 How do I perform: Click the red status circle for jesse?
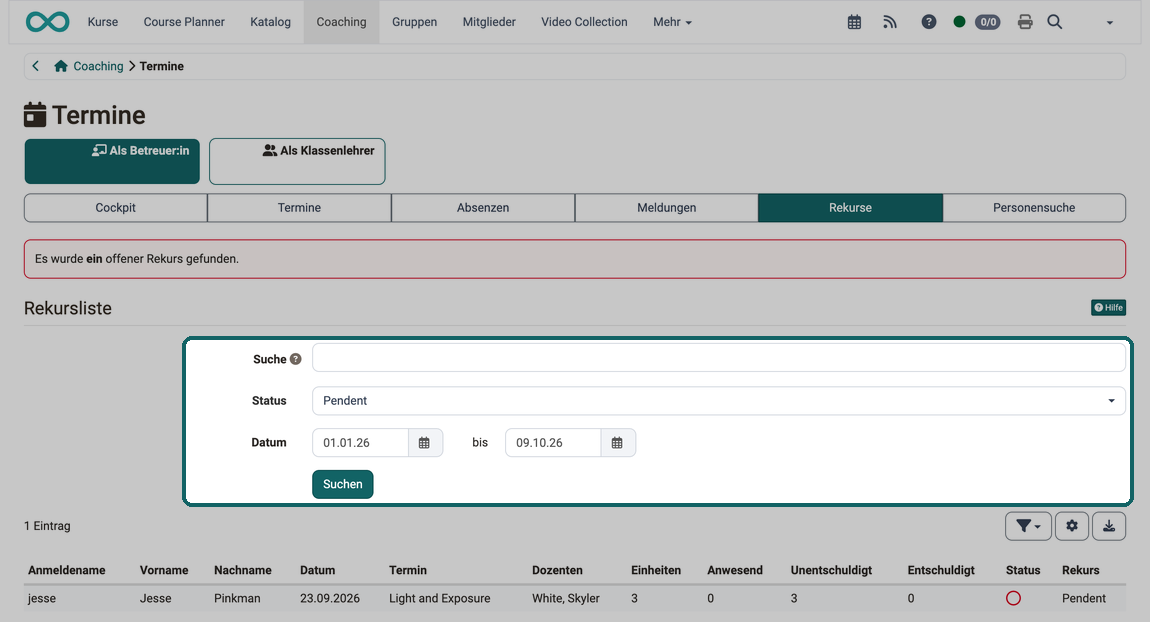click(x=1014, y=599)
